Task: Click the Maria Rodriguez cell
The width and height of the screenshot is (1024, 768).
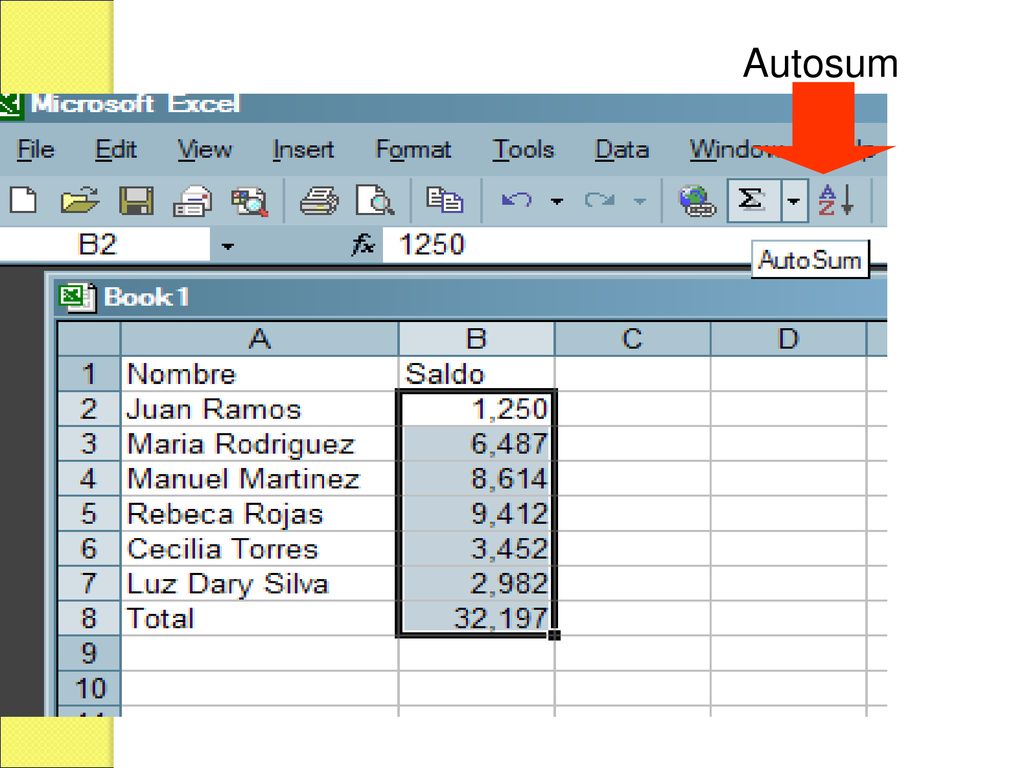Action: pos(260,443)
